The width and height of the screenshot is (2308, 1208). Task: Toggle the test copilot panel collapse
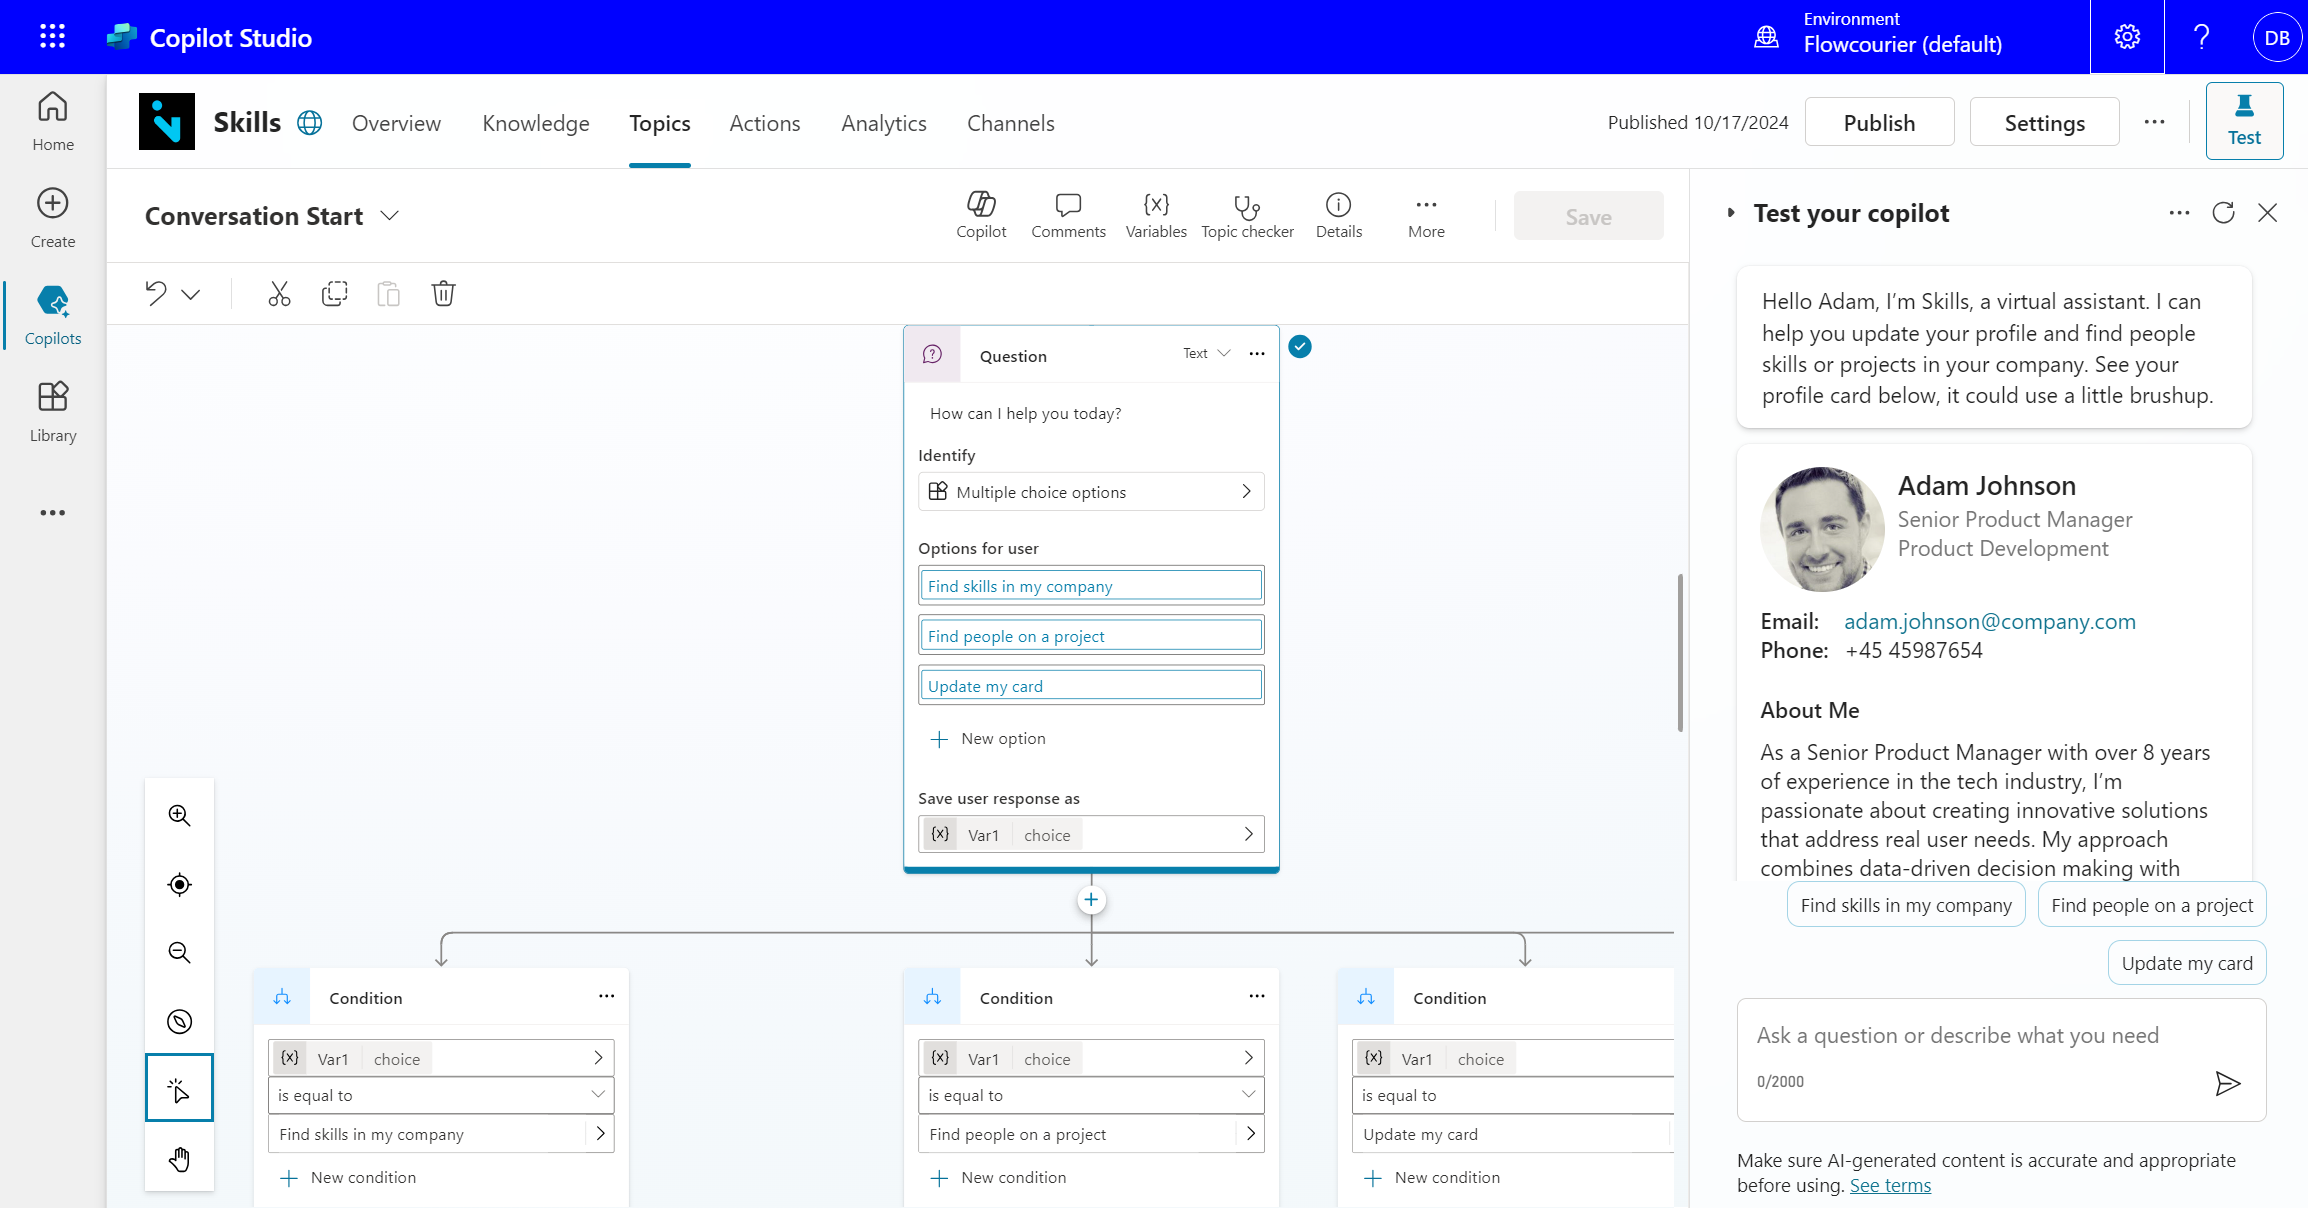coord(1726,212)
